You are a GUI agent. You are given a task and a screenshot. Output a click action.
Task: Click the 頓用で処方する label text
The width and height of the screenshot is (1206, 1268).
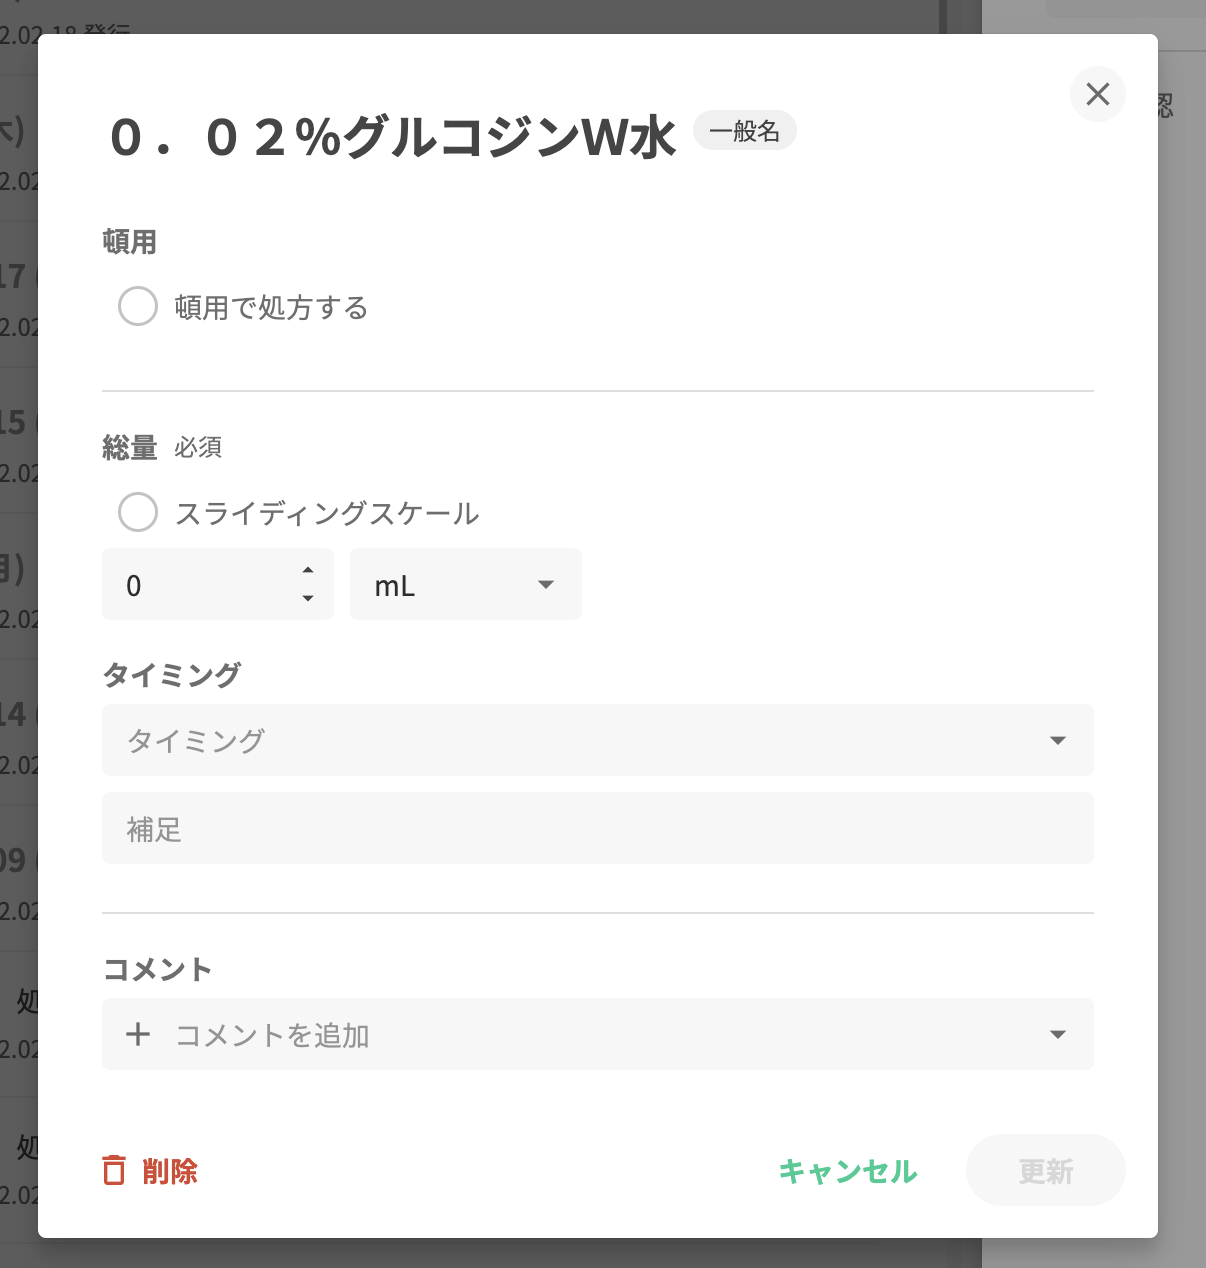point(271,307)
